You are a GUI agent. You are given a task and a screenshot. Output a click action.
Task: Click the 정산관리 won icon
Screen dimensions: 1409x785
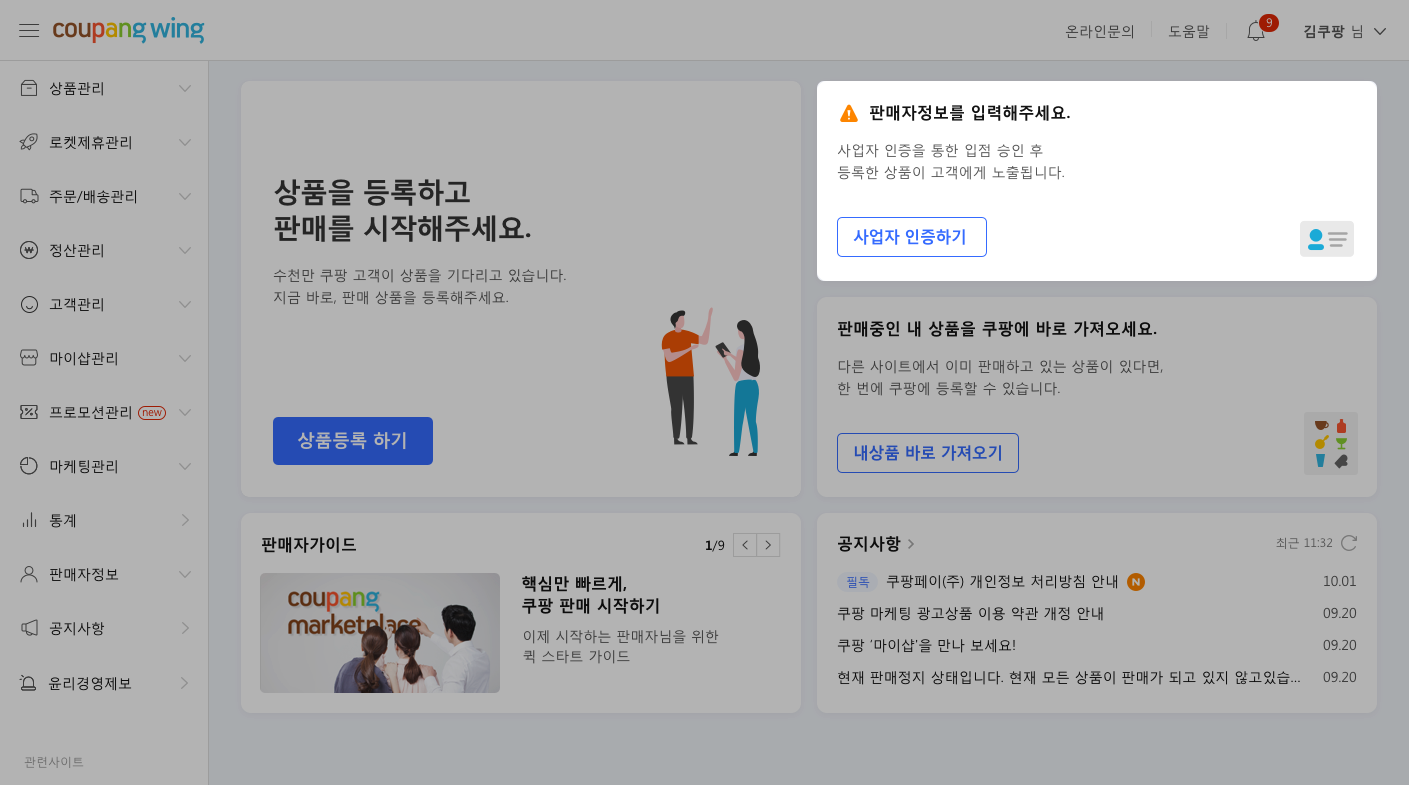tap(29, 250)
